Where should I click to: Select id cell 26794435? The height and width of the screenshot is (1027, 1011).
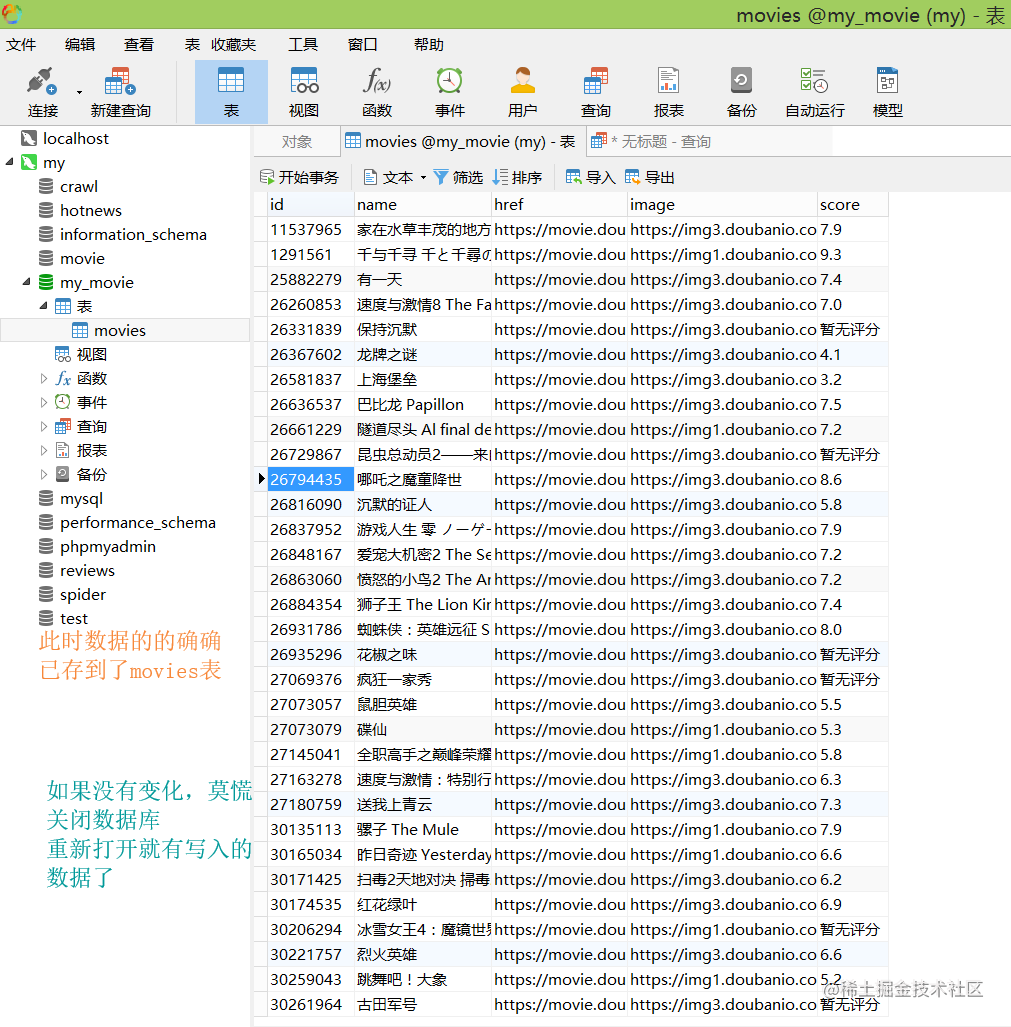pos(311,479)
